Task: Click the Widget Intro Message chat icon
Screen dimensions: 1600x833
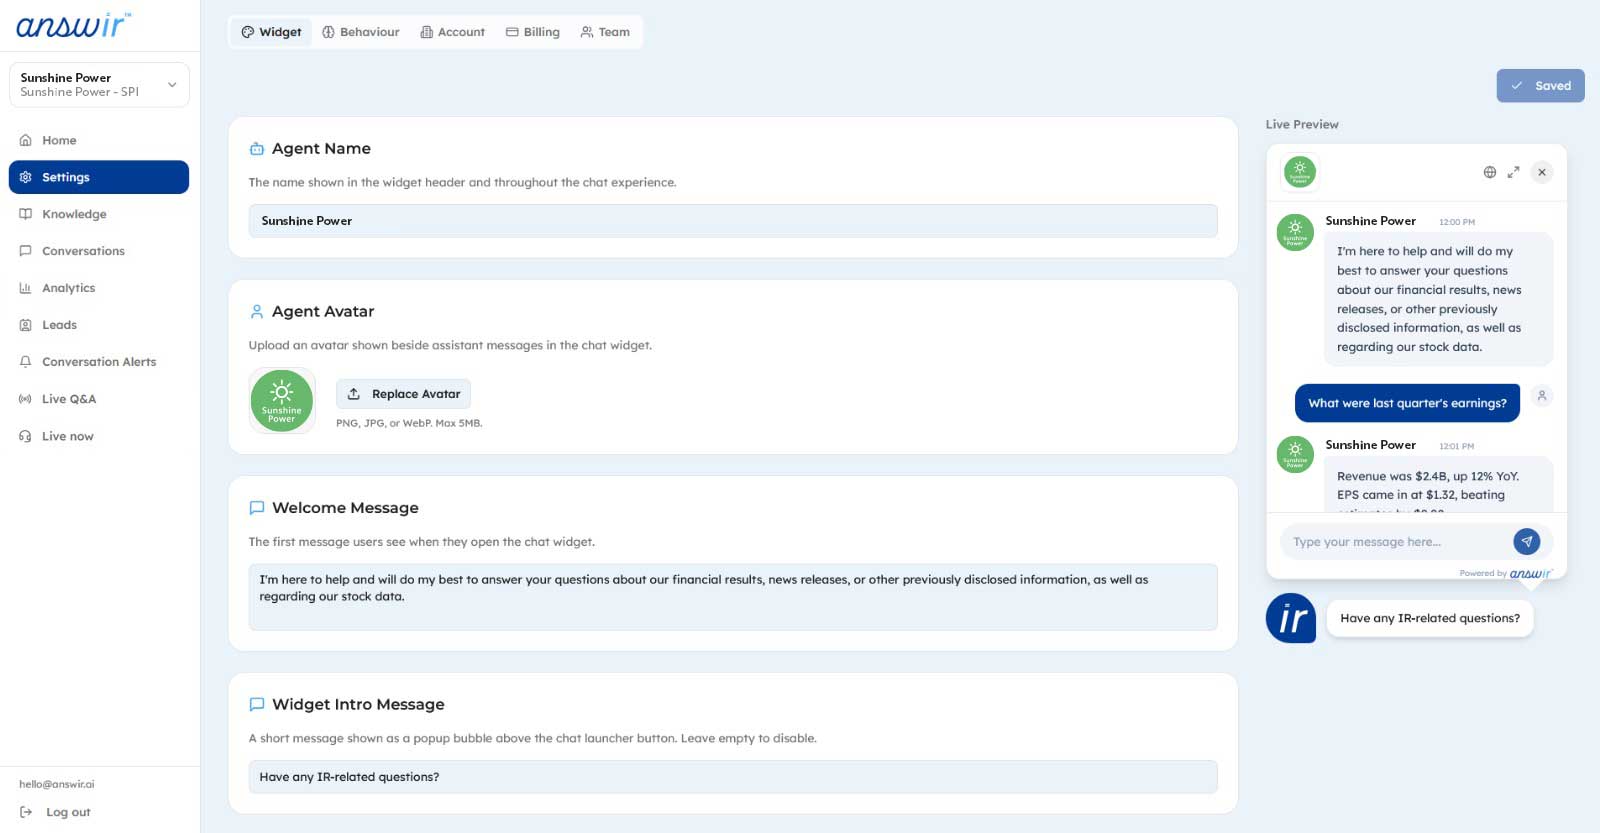Action: (257, 705)
